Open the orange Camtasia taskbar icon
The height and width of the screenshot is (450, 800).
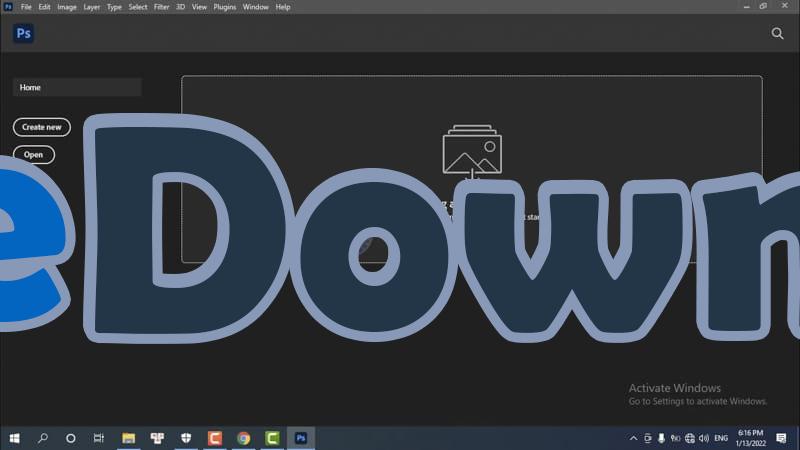pos(214,438)
